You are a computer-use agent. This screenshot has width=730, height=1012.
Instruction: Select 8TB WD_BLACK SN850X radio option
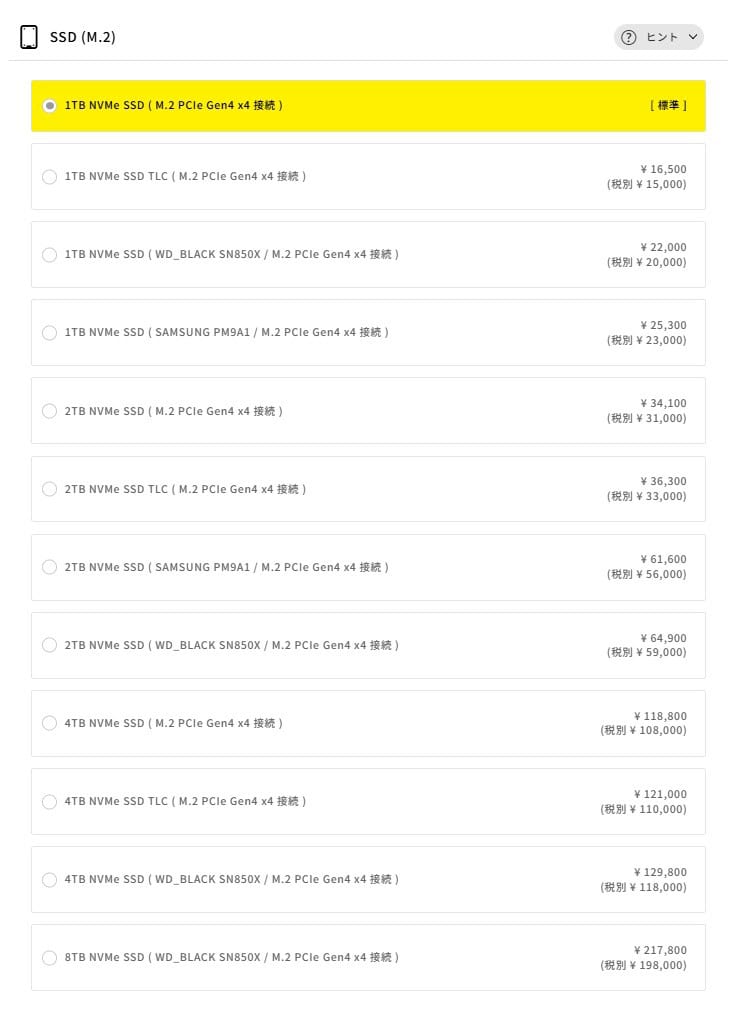[x=50, y=958]
